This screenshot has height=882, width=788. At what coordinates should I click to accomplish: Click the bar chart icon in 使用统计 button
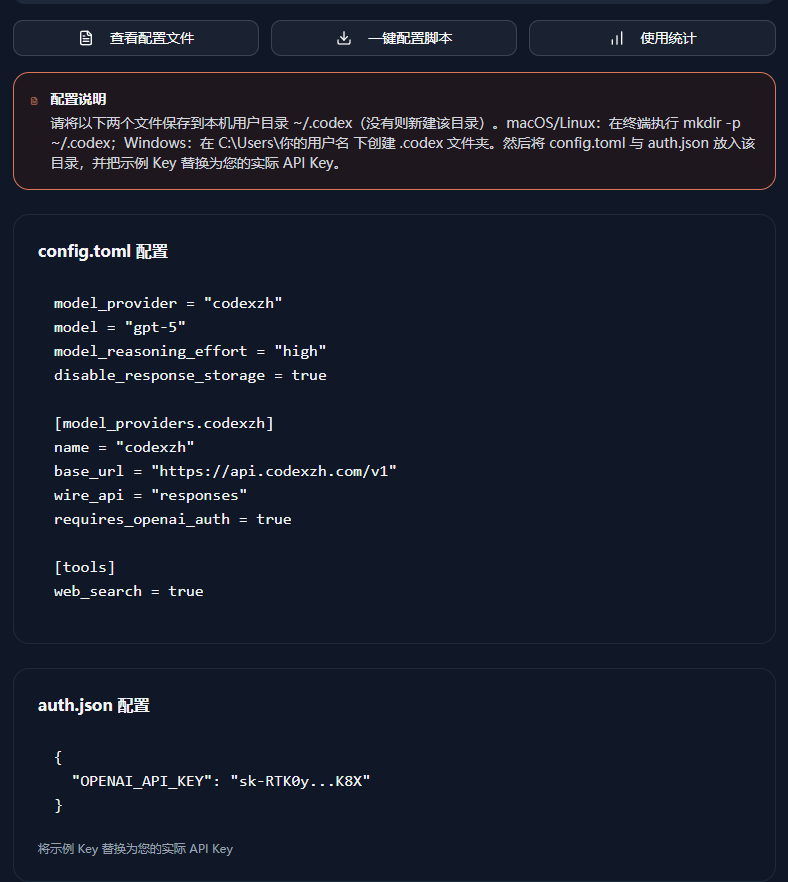617,38
